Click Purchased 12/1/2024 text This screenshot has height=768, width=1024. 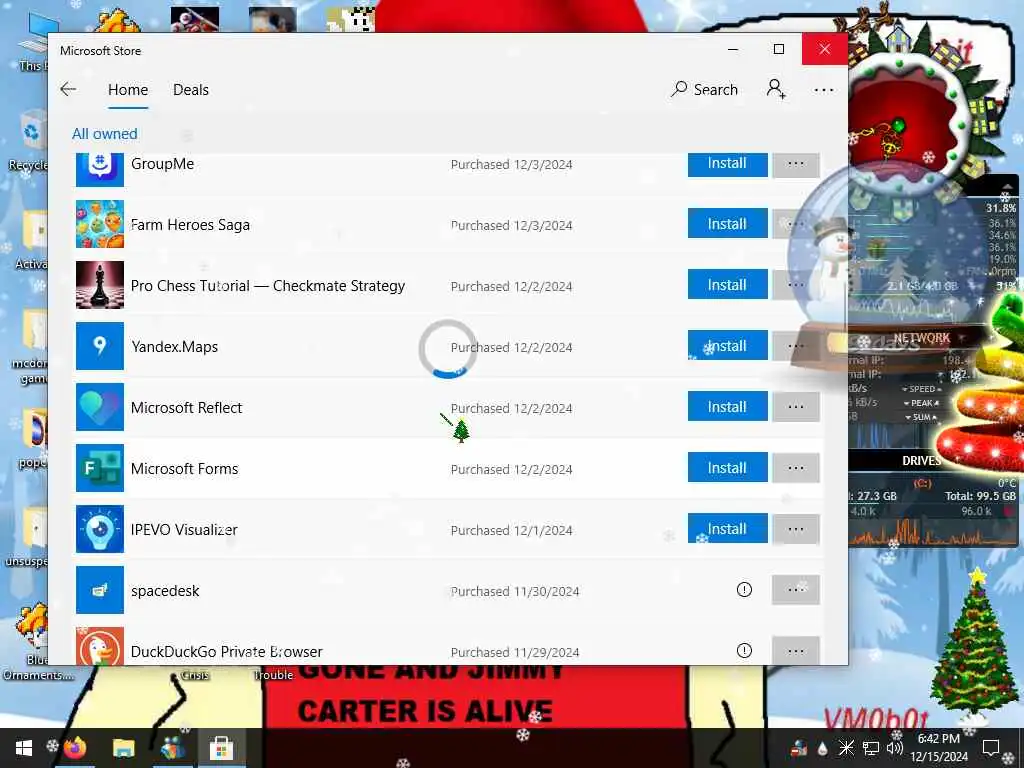coord(511,530)
